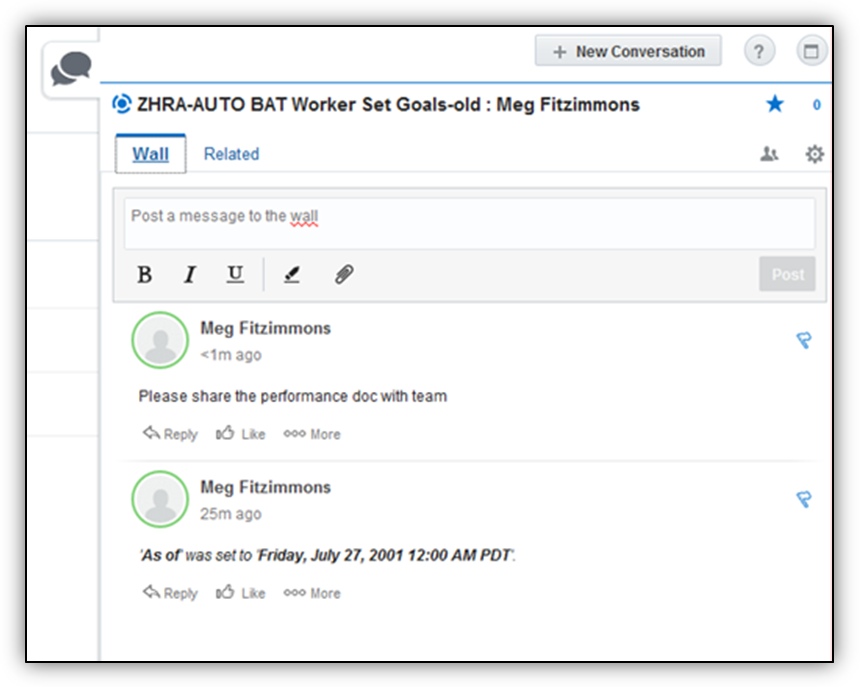Image resolution: width=860 pixels, height=687 pixels.
Task: Click the flag icon on 25m ago message
Action: [803, 499]
